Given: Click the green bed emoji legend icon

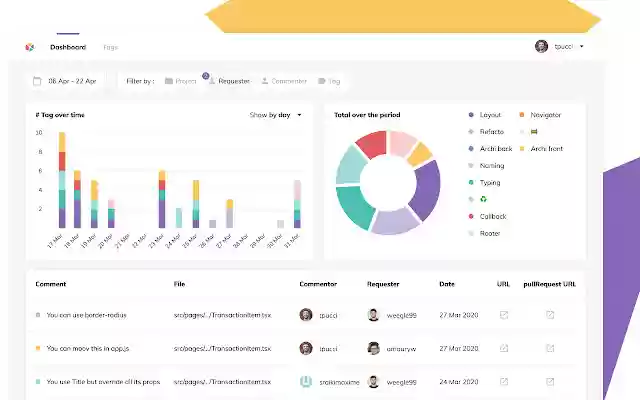Looking at the screenshot, I should point(534,131).
